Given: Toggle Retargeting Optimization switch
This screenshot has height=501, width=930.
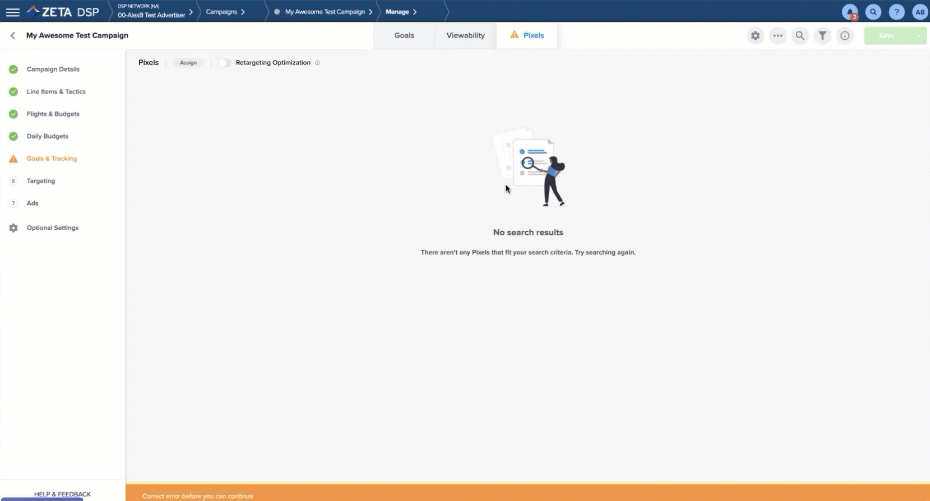Looking at the screenshot, I should (225, 63).
